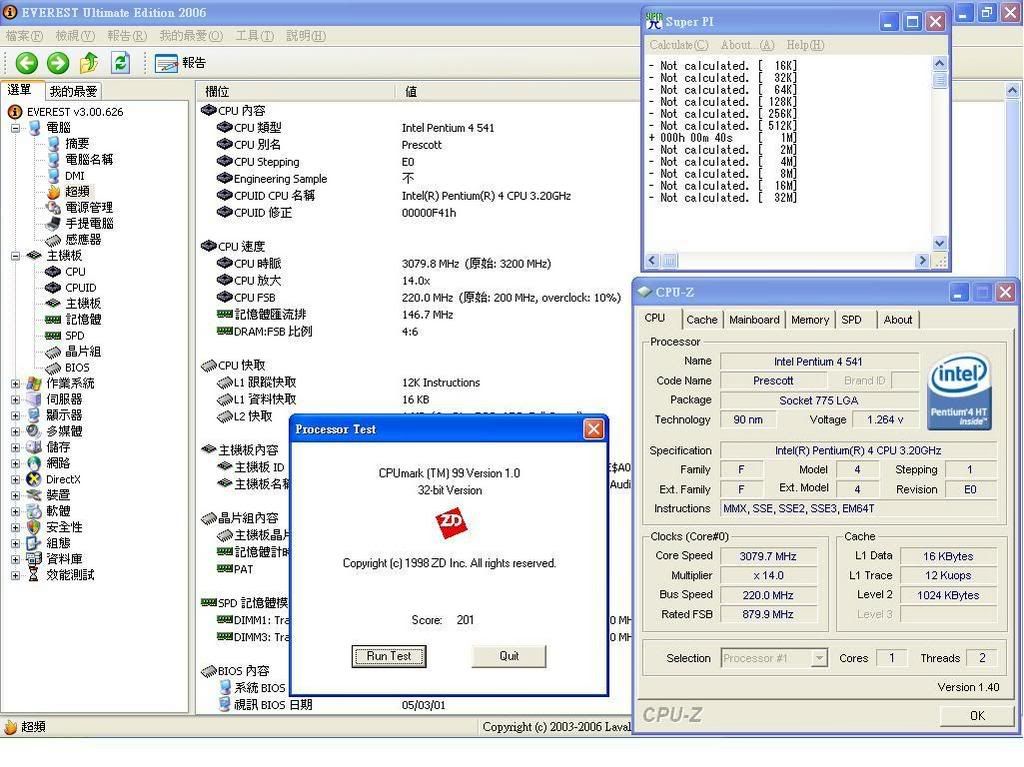The height and width of the screenshot is (767, 1024).
Task: Open the Help menu in Super PI
Action: 805,45
